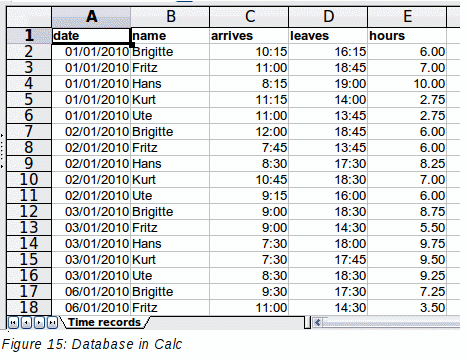Select row 1 header
This screenshot has height=363, width=467.
29,36
